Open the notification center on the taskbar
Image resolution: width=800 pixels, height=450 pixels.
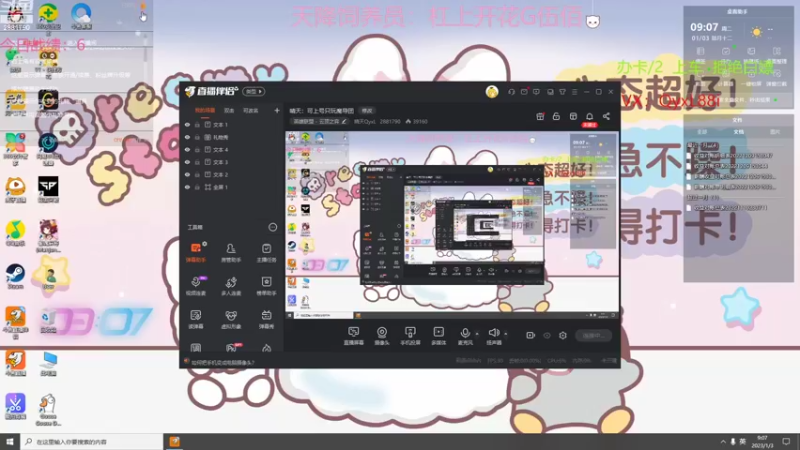(x=786, y=442)
